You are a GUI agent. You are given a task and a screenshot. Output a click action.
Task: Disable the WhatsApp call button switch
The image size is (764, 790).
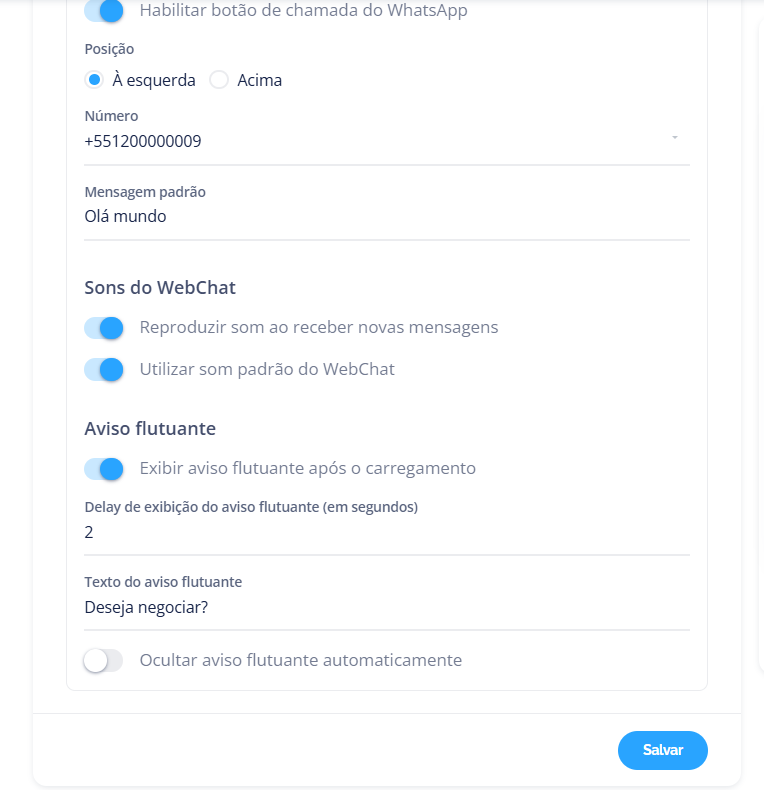click(104, 12)
